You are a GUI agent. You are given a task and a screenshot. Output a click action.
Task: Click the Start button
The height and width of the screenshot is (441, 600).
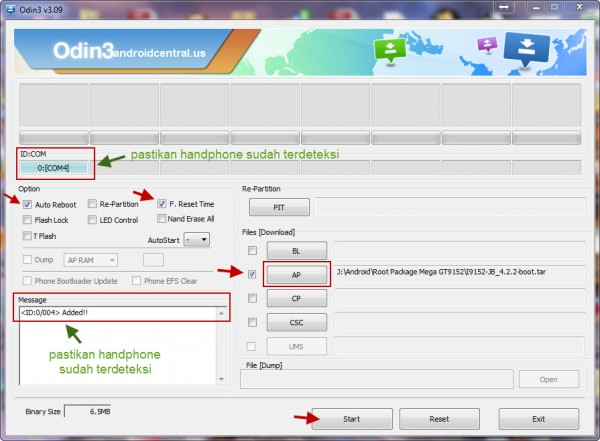pos(352,419)
